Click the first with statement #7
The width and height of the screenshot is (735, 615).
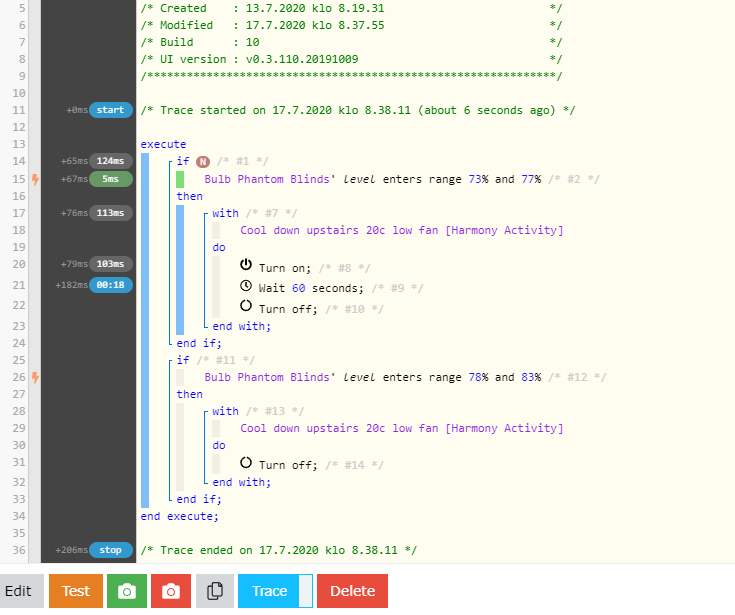[x=225, y=213]
